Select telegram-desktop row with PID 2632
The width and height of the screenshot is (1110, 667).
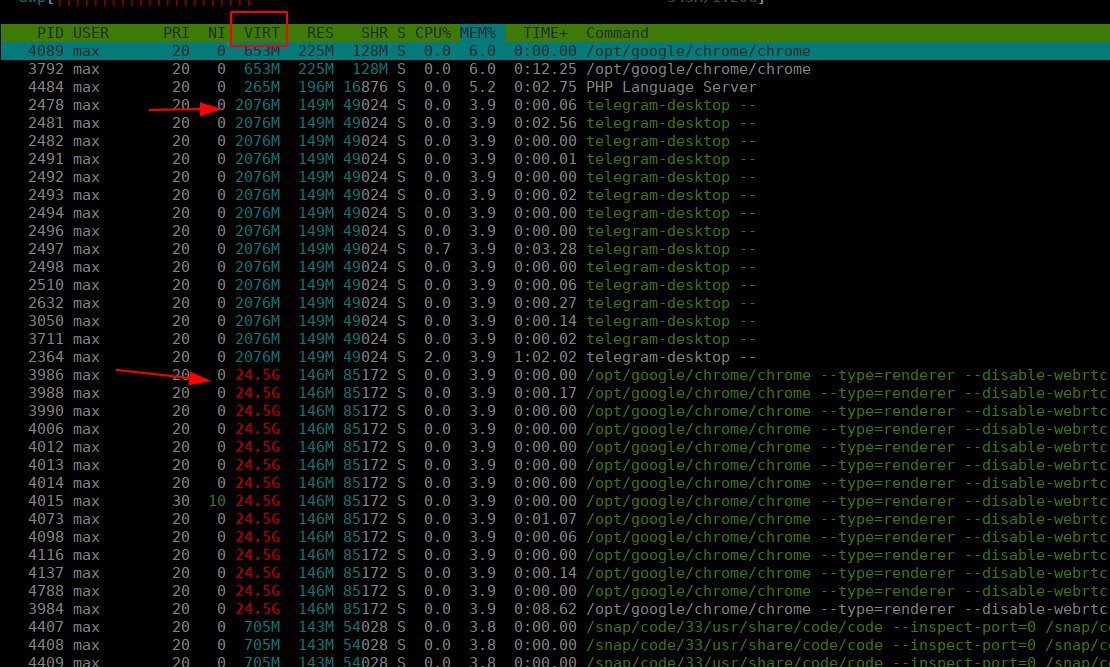coord(555,303)
